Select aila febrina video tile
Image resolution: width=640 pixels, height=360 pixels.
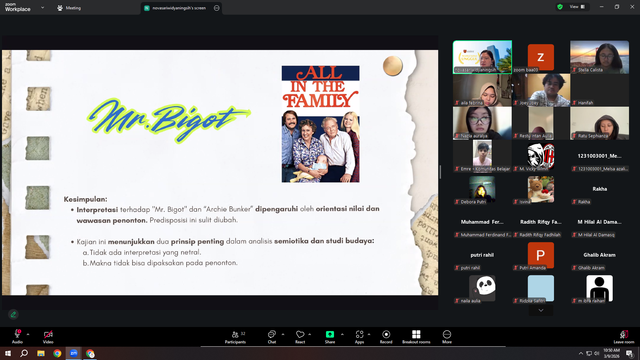(482, 90)
